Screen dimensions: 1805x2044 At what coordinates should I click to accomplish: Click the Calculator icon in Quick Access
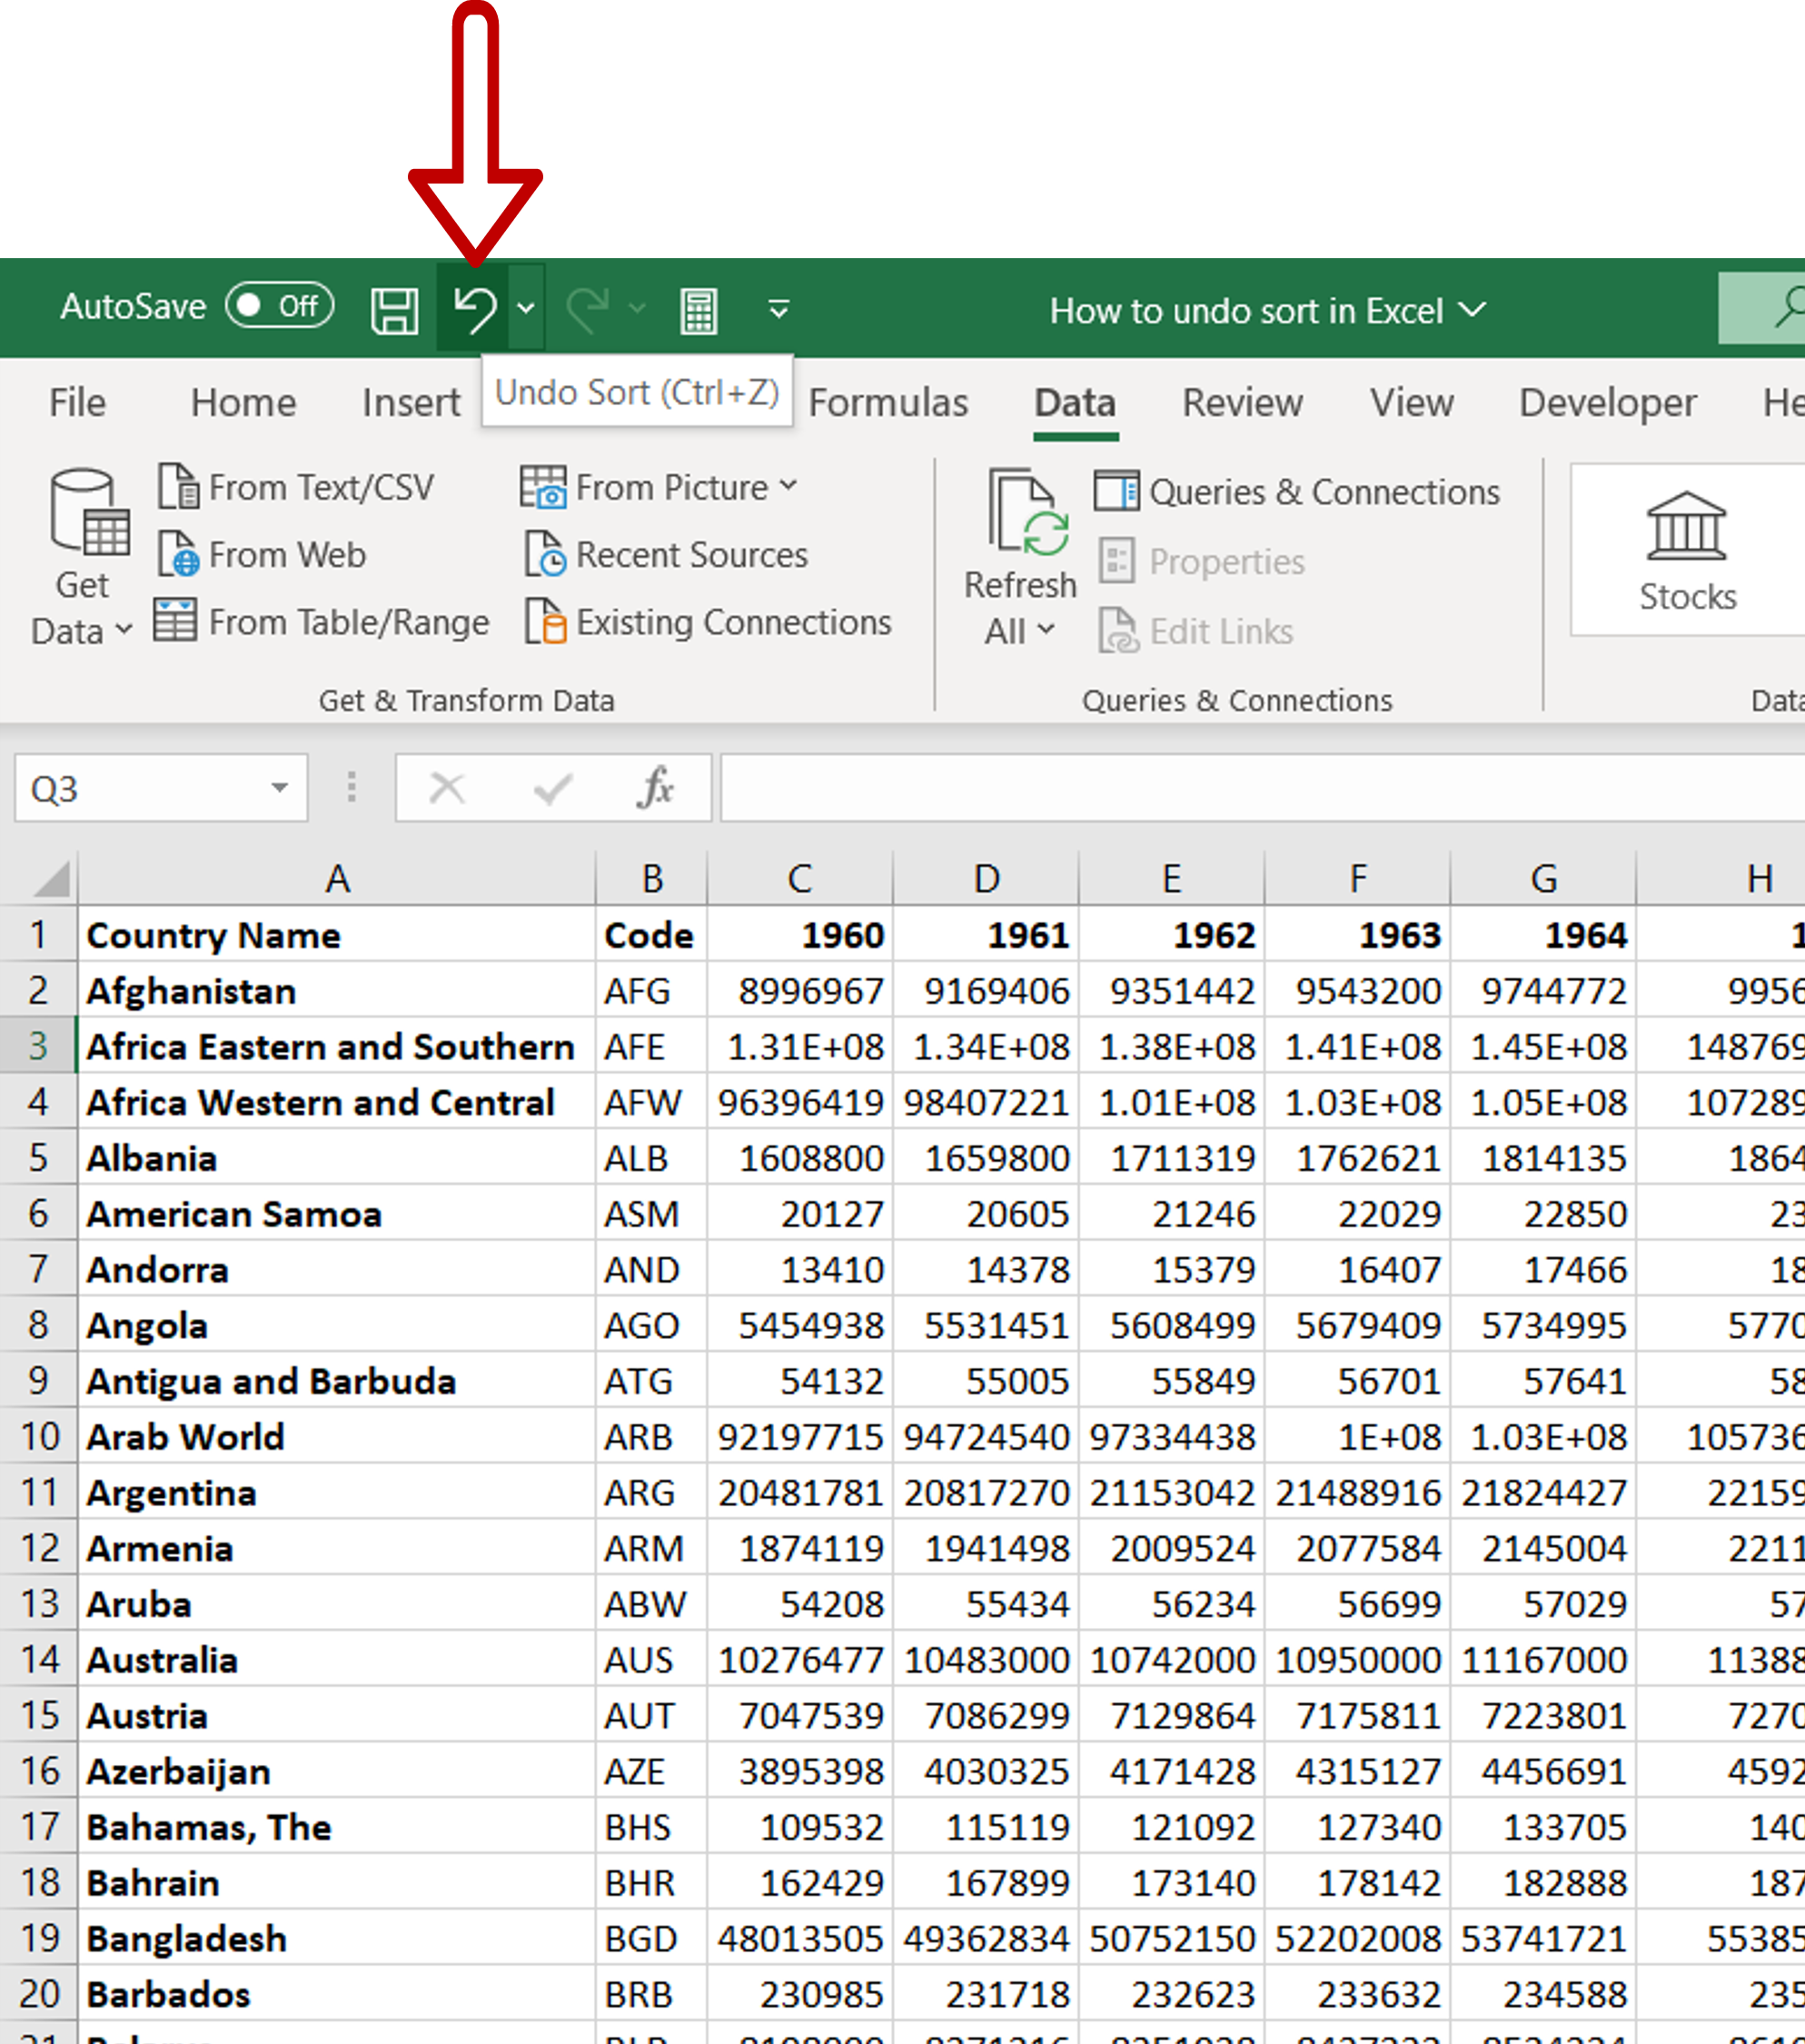[x=695, y=310]
